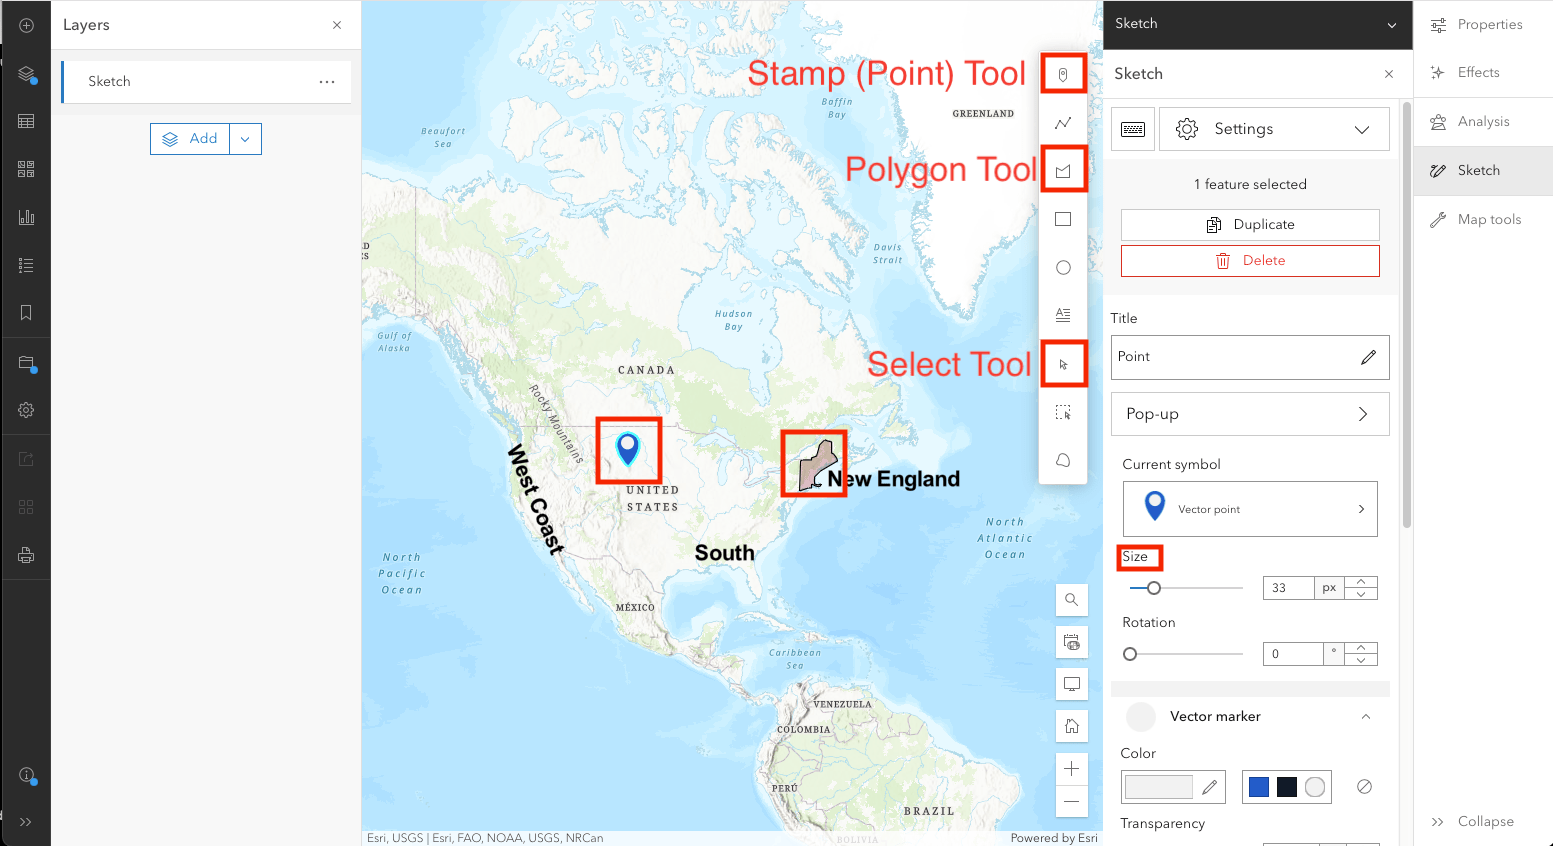Switch to the Effects panel
Image resolution: width=1553 pixels, height=846 pixels.
tap(1478, 73)
